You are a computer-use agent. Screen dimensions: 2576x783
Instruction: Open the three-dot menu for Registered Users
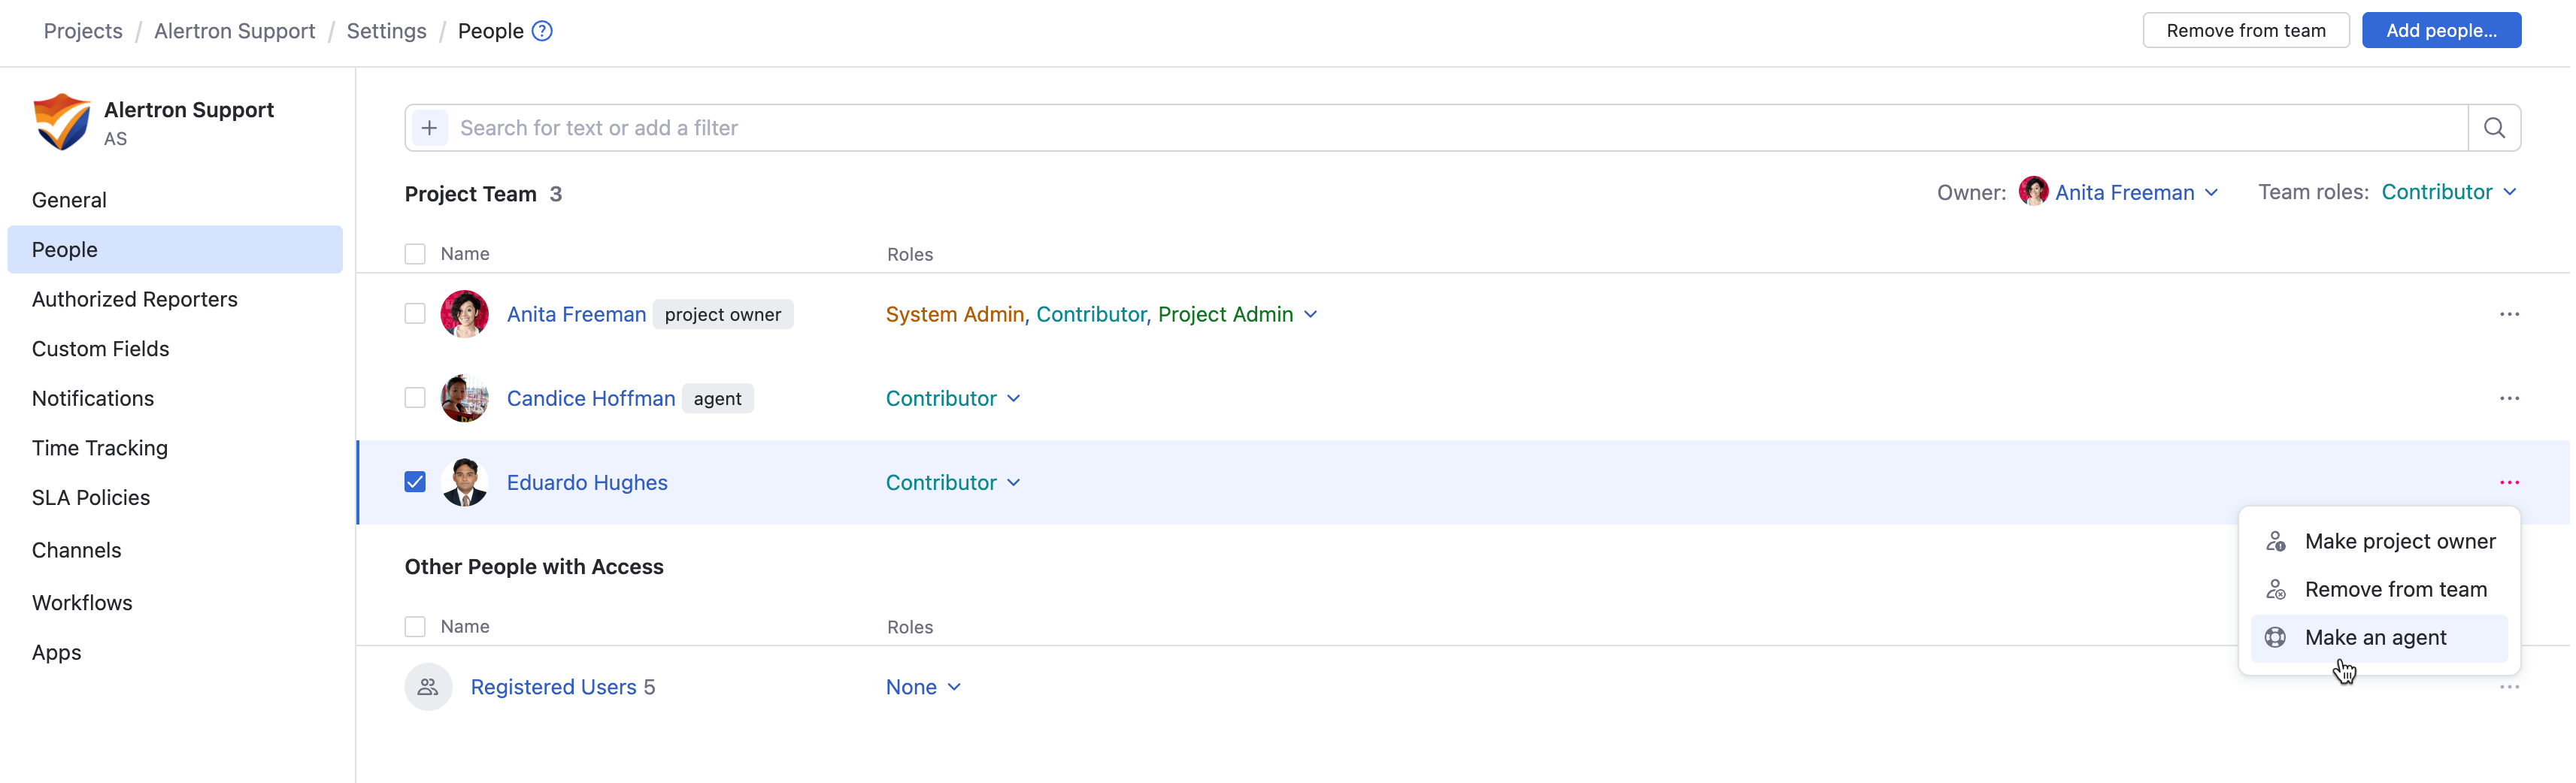coord(2508,687)
